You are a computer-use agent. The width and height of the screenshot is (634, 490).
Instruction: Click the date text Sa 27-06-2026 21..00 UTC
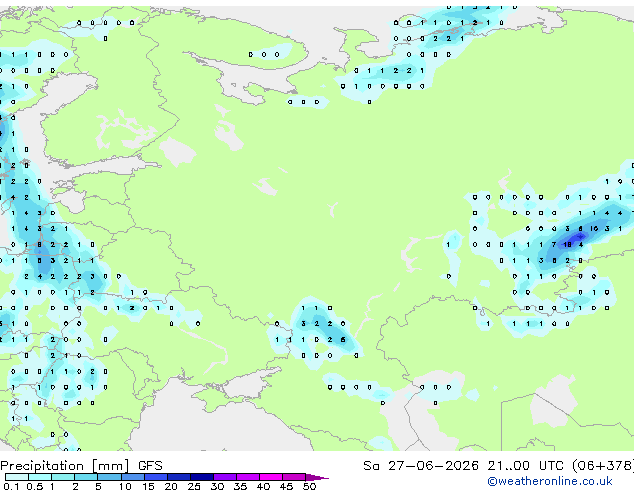463,466
